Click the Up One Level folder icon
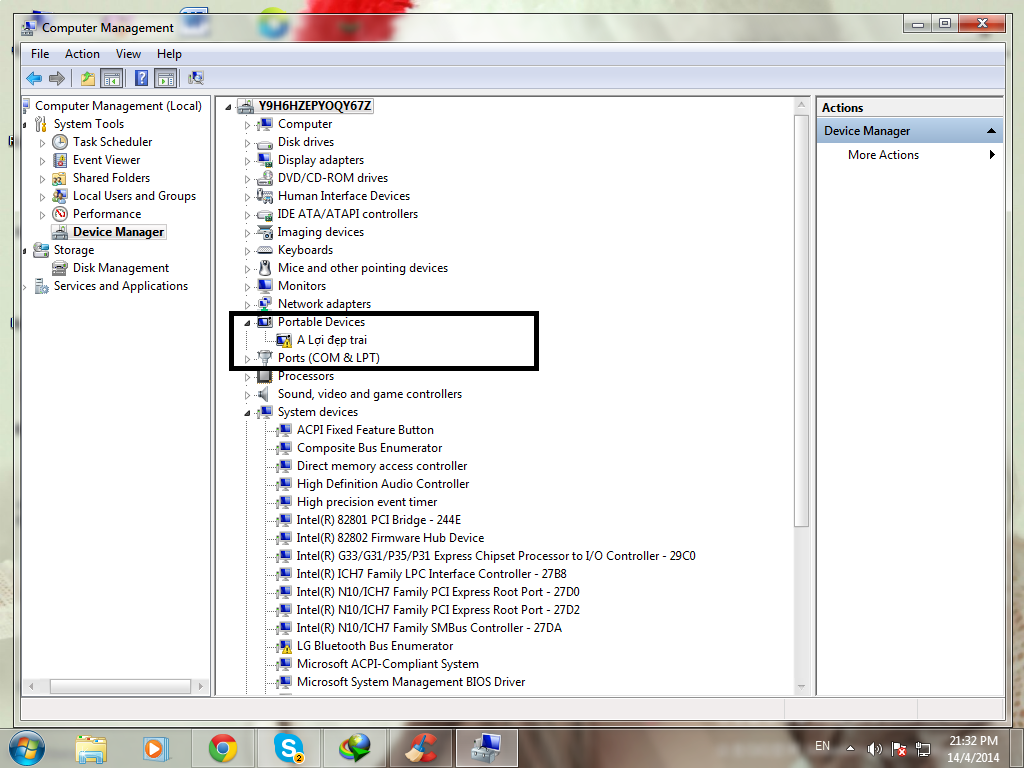1024x768 pixels. 88,78
